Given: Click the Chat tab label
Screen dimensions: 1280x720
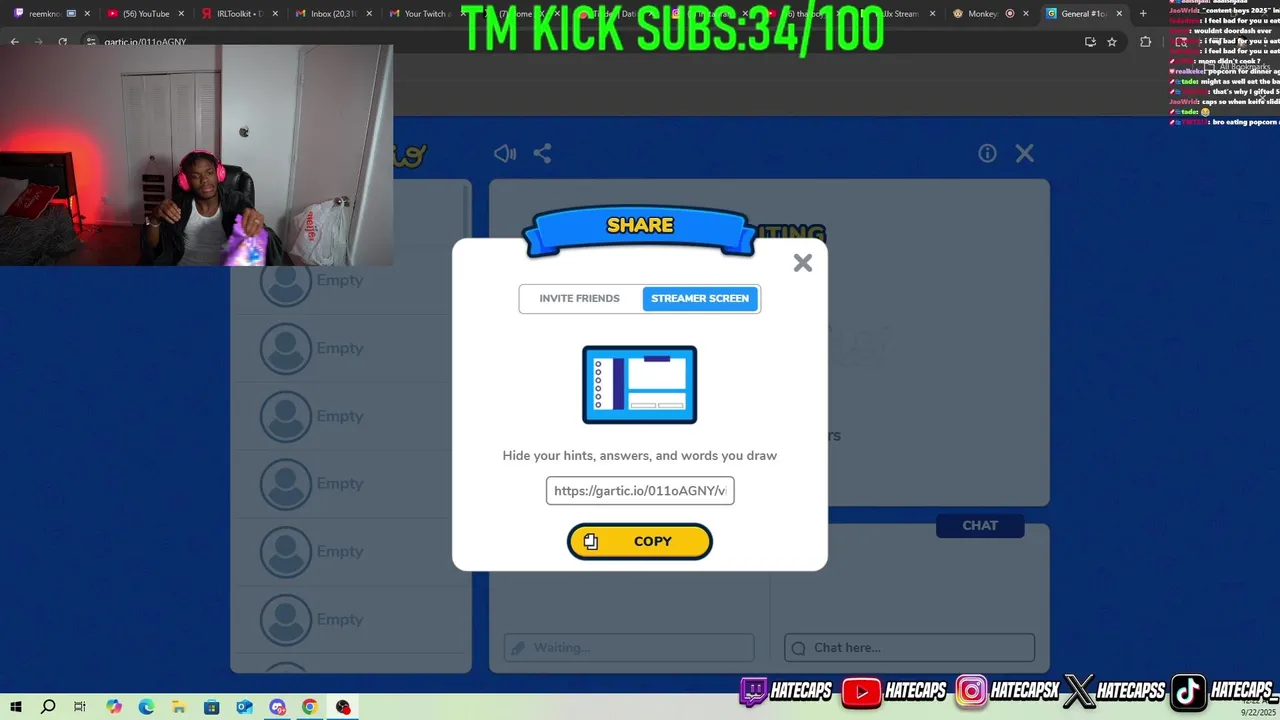Looking at the screenshot, I should [x=980, y=525].
